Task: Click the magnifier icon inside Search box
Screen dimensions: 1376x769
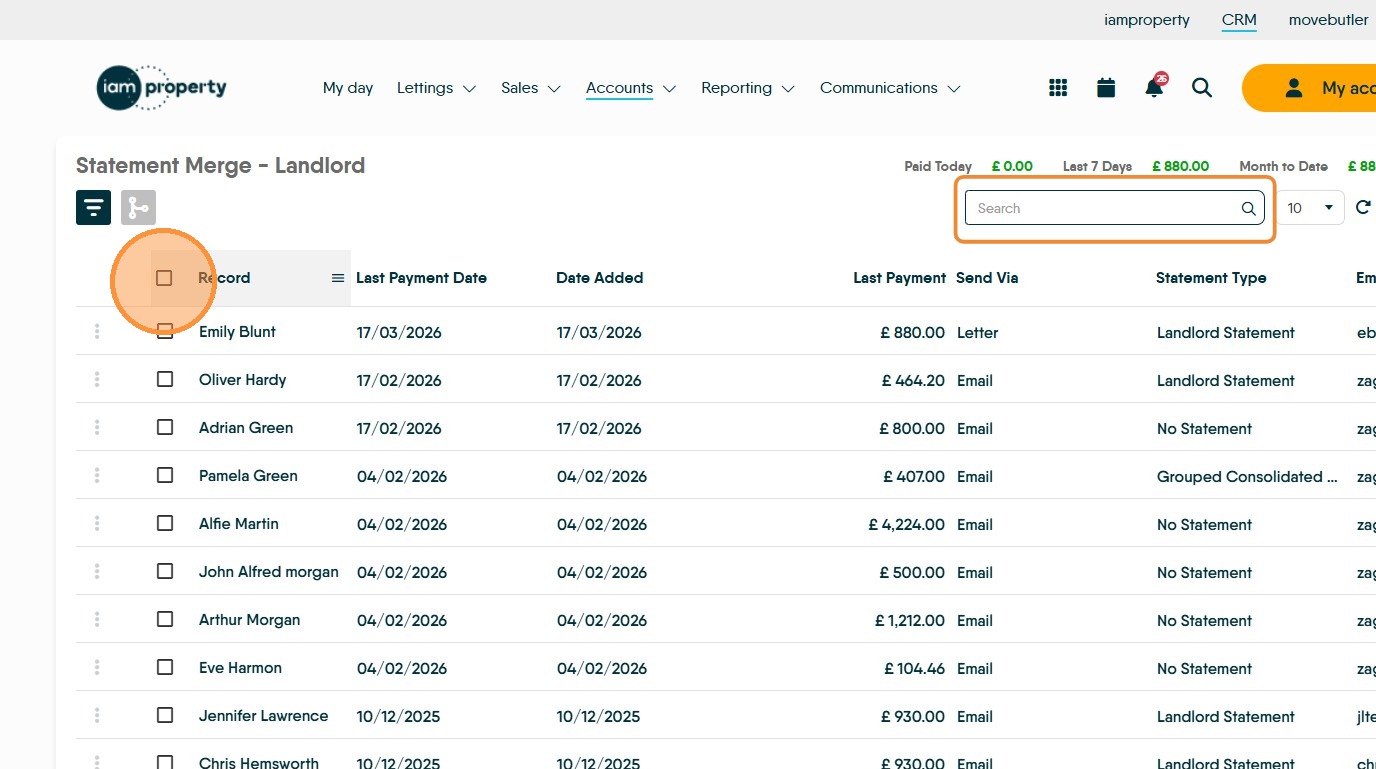Action: tap(1248, 209)
